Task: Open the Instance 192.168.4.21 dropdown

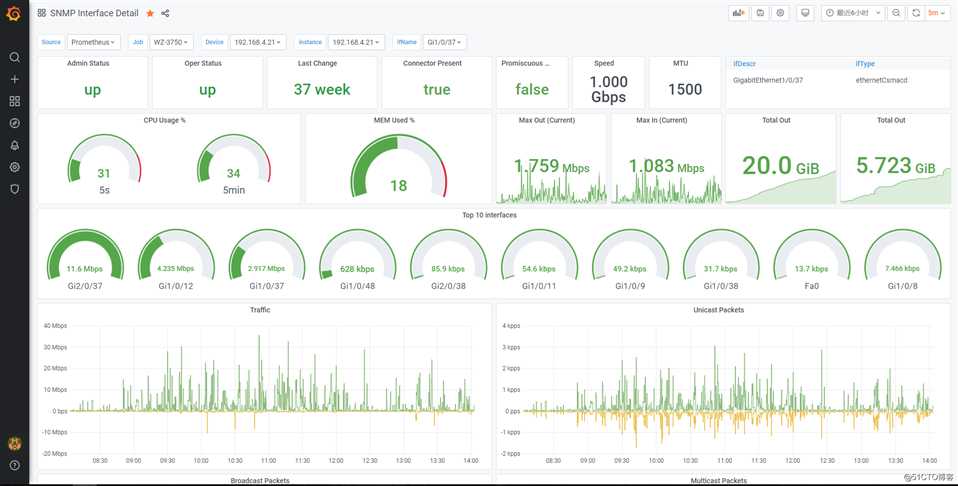Action: point(356,42)
